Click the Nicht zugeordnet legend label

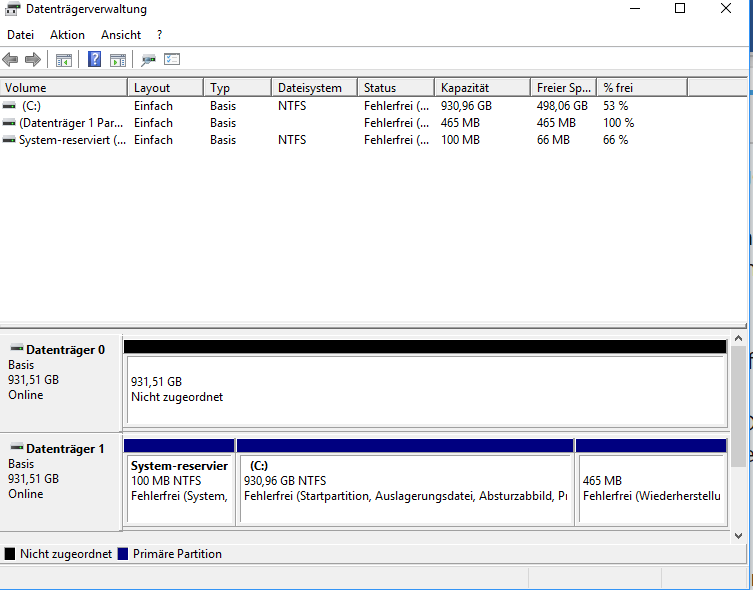(x=66, y=554)
